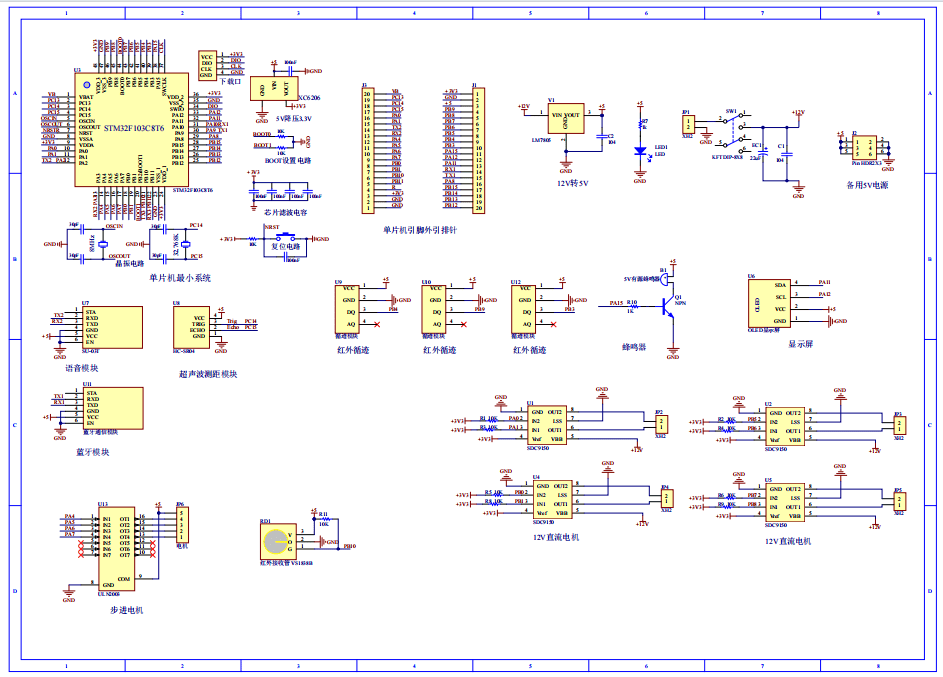Click the EC1 electrolytic capacitor
Image resolution: width=943 pixels, height=677 pixels.
click(764, 153)
